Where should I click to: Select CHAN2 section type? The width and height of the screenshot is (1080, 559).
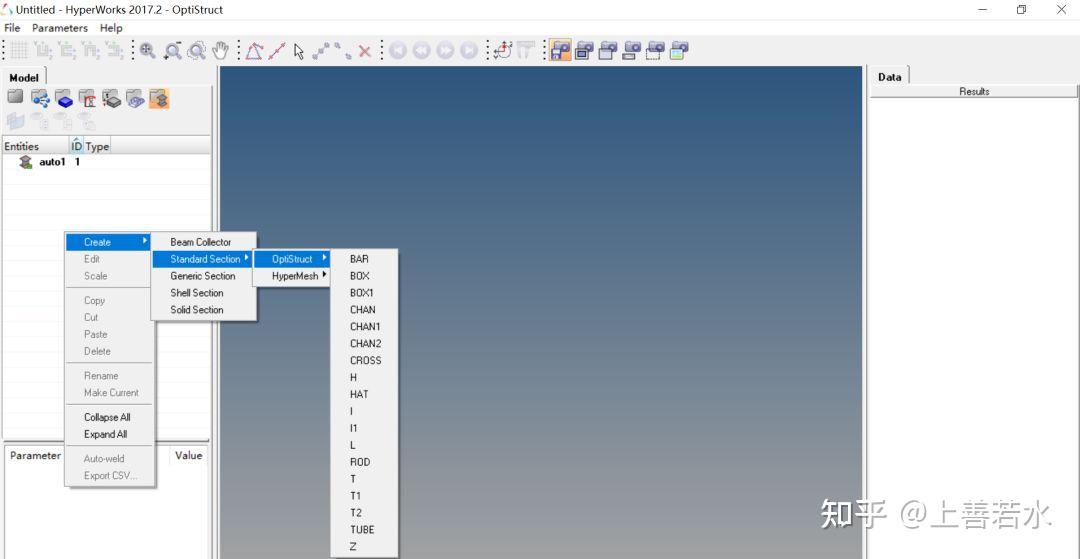(364, 343)
